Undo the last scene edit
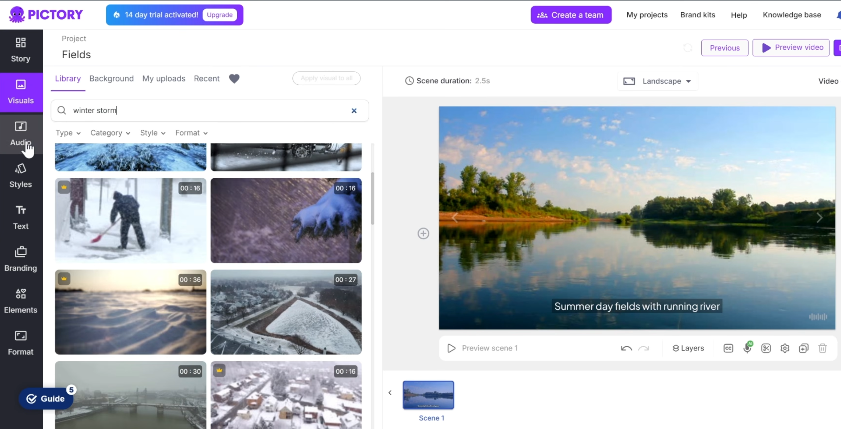The height and width of the screenshot is (429, 841). tap(626, 349)
